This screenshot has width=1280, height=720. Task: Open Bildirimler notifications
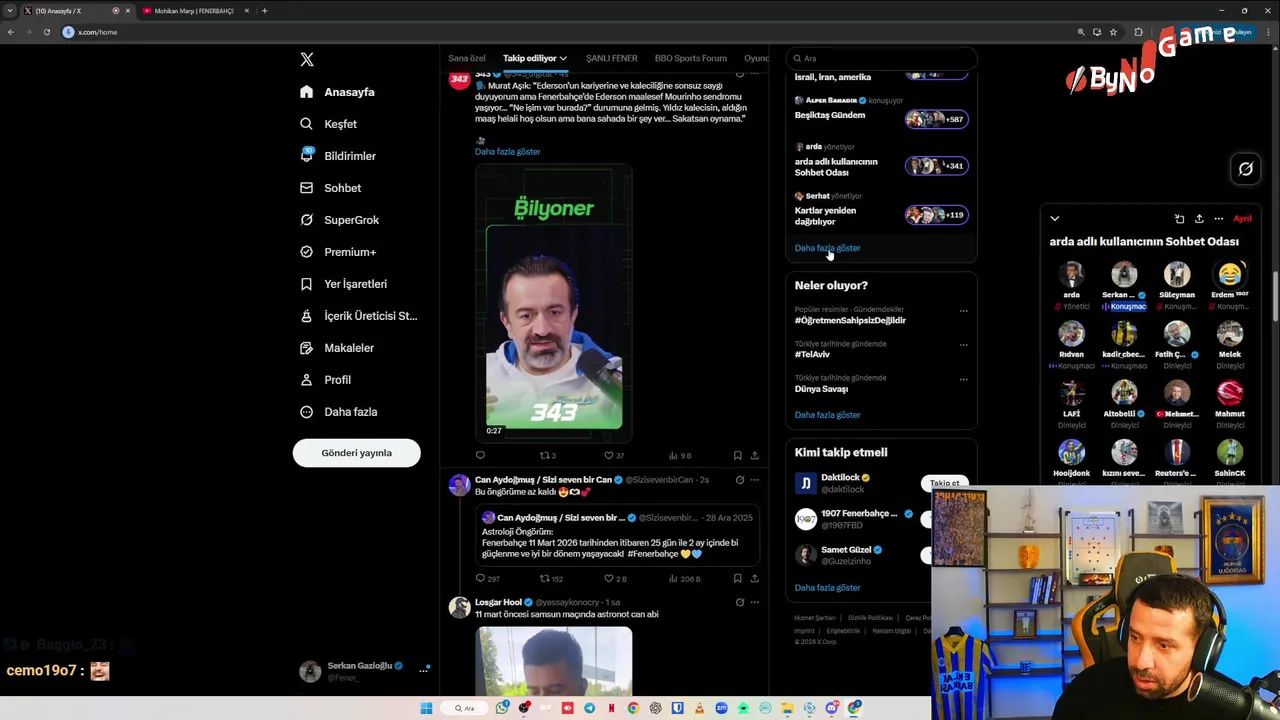coord(337,156)
